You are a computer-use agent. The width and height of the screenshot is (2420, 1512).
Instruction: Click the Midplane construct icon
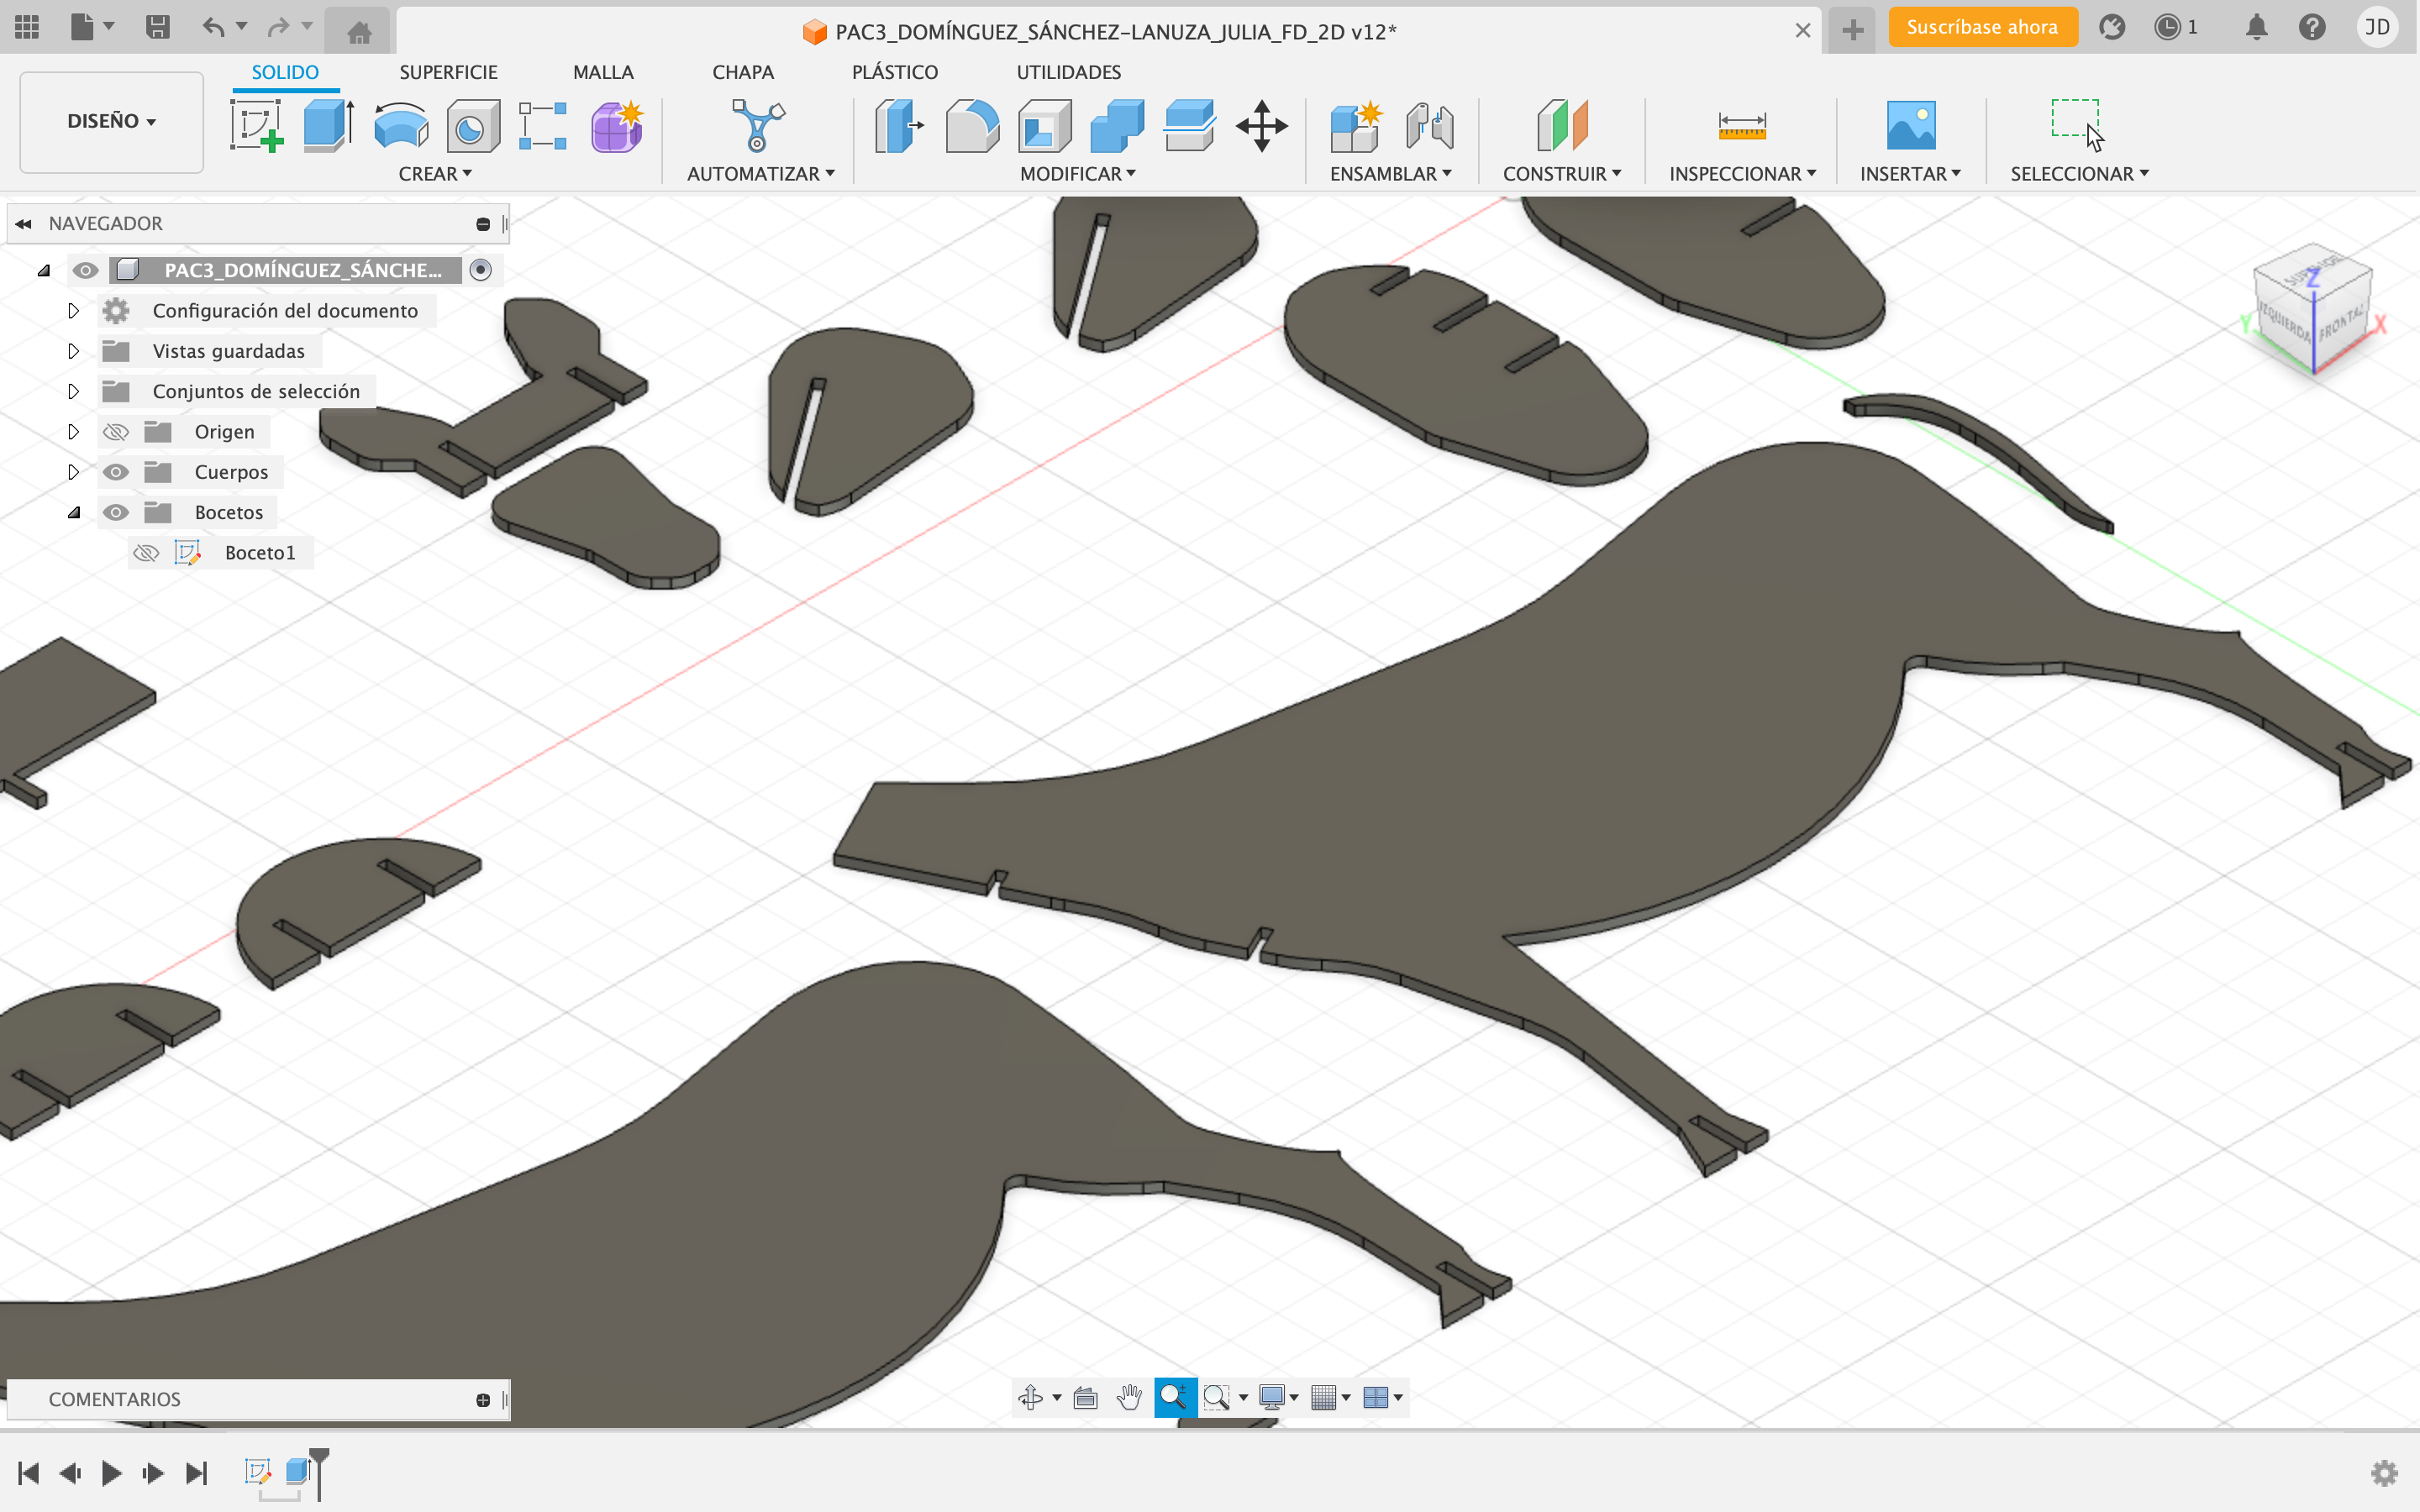(1562, 126)
